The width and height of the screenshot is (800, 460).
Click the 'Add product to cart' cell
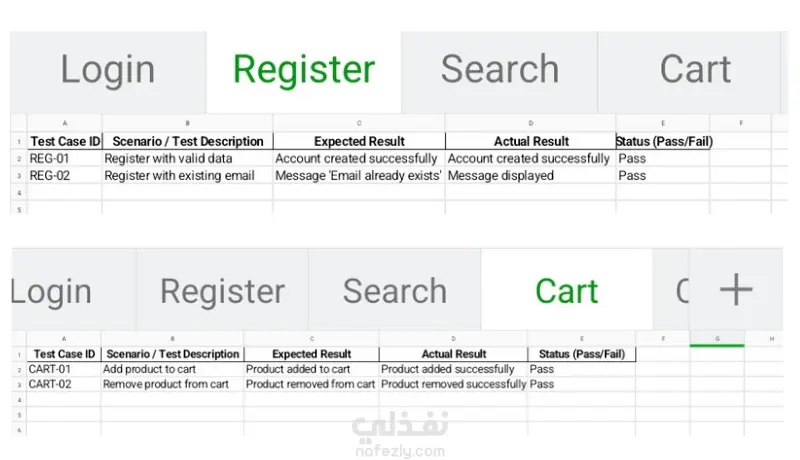(x=171, y=370)
